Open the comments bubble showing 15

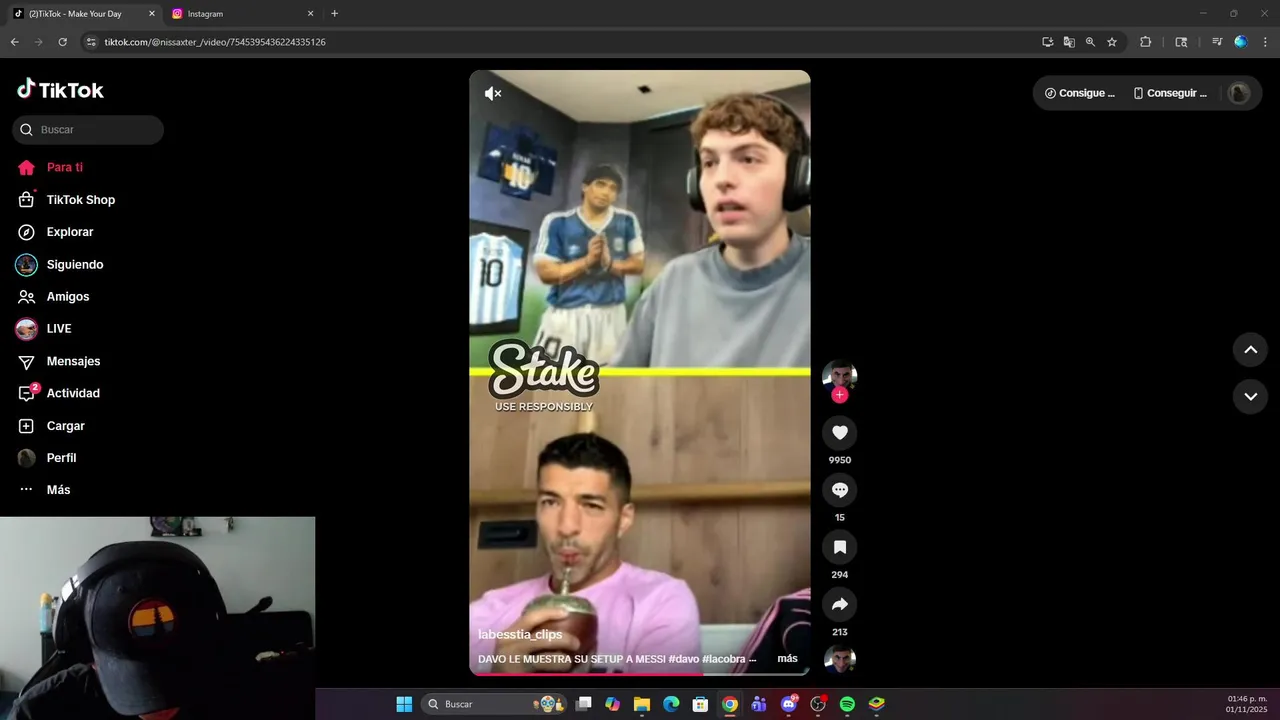(x=840, y=490)
